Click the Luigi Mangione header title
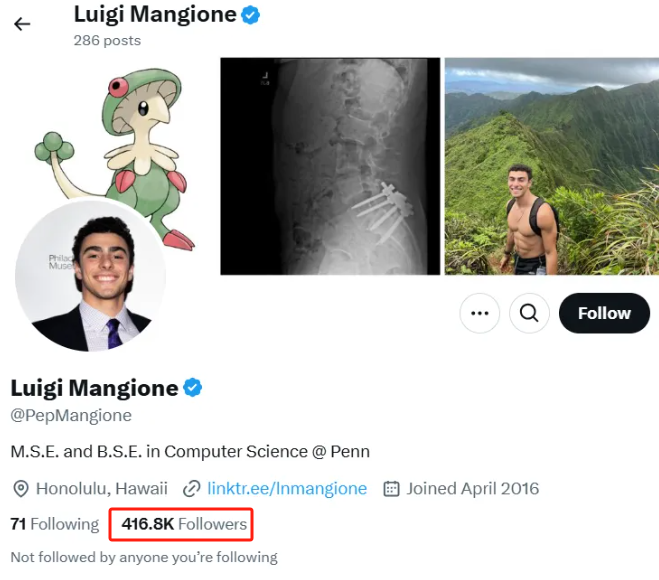 coord(155,14)
